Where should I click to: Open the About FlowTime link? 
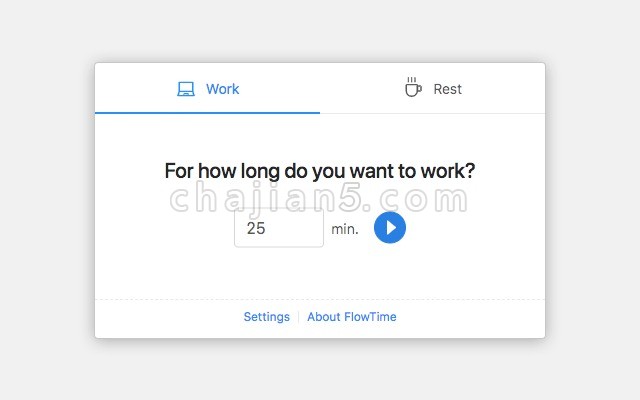pos(351,317)
